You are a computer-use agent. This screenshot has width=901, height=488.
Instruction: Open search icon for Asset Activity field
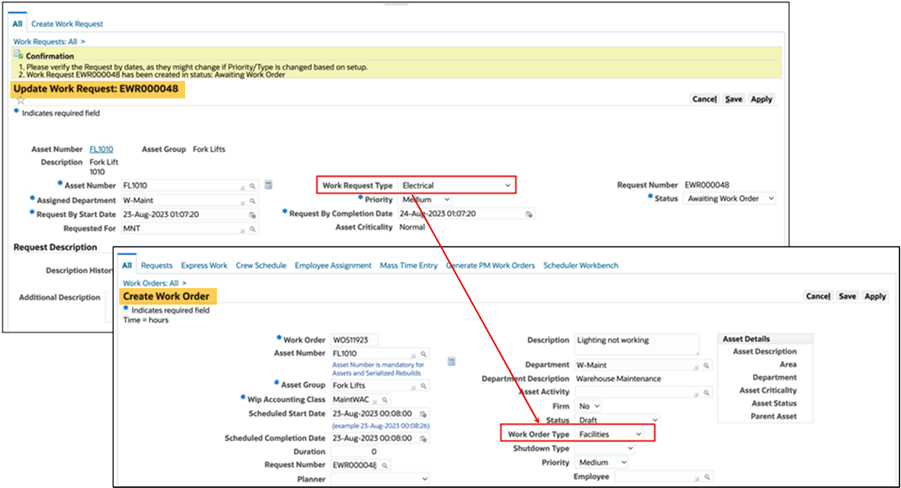click(x=706, y=393)
